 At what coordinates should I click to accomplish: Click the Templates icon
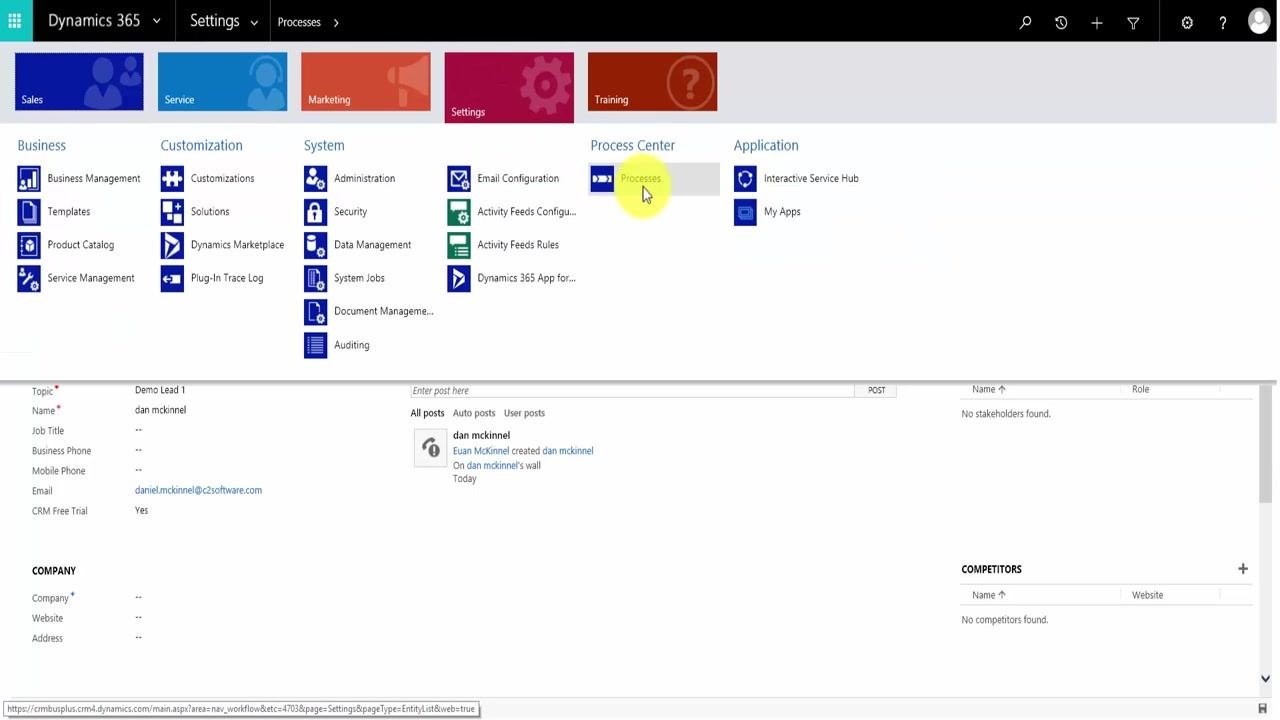pyautogui.click(x=29, y=211)
